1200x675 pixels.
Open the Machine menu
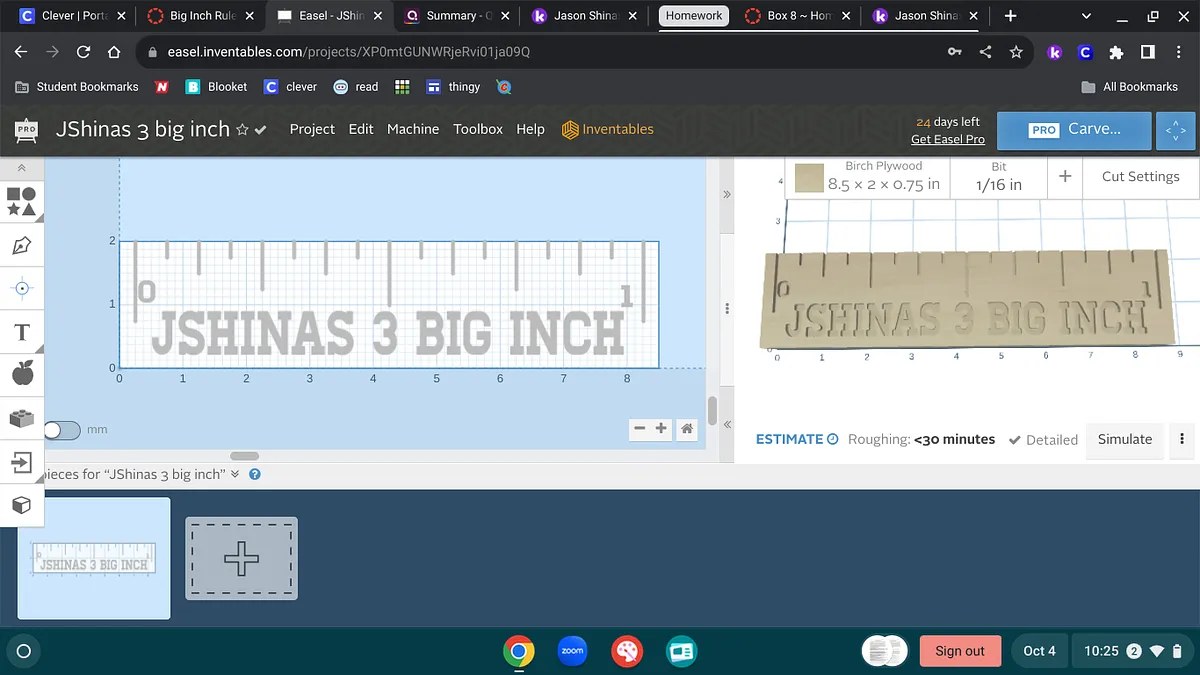click(x=413, y=129)
